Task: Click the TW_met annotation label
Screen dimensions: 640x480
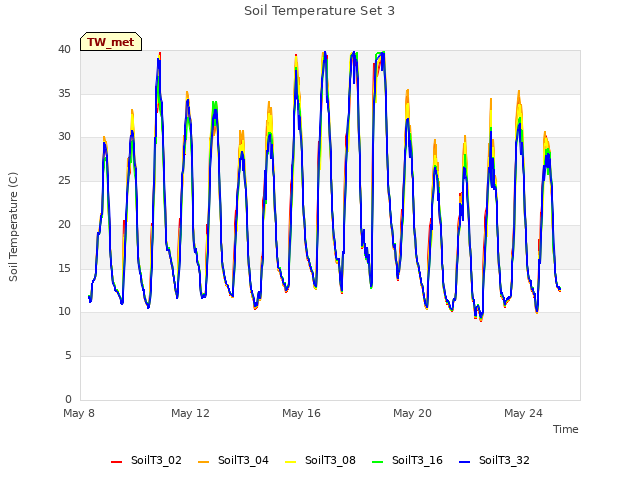Action: pyautogui.click(x=111, y=42)
